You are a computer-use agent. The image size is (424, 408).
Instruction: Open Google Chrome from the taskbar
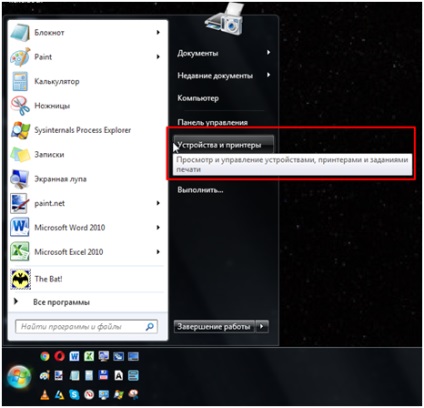(45, 356)
